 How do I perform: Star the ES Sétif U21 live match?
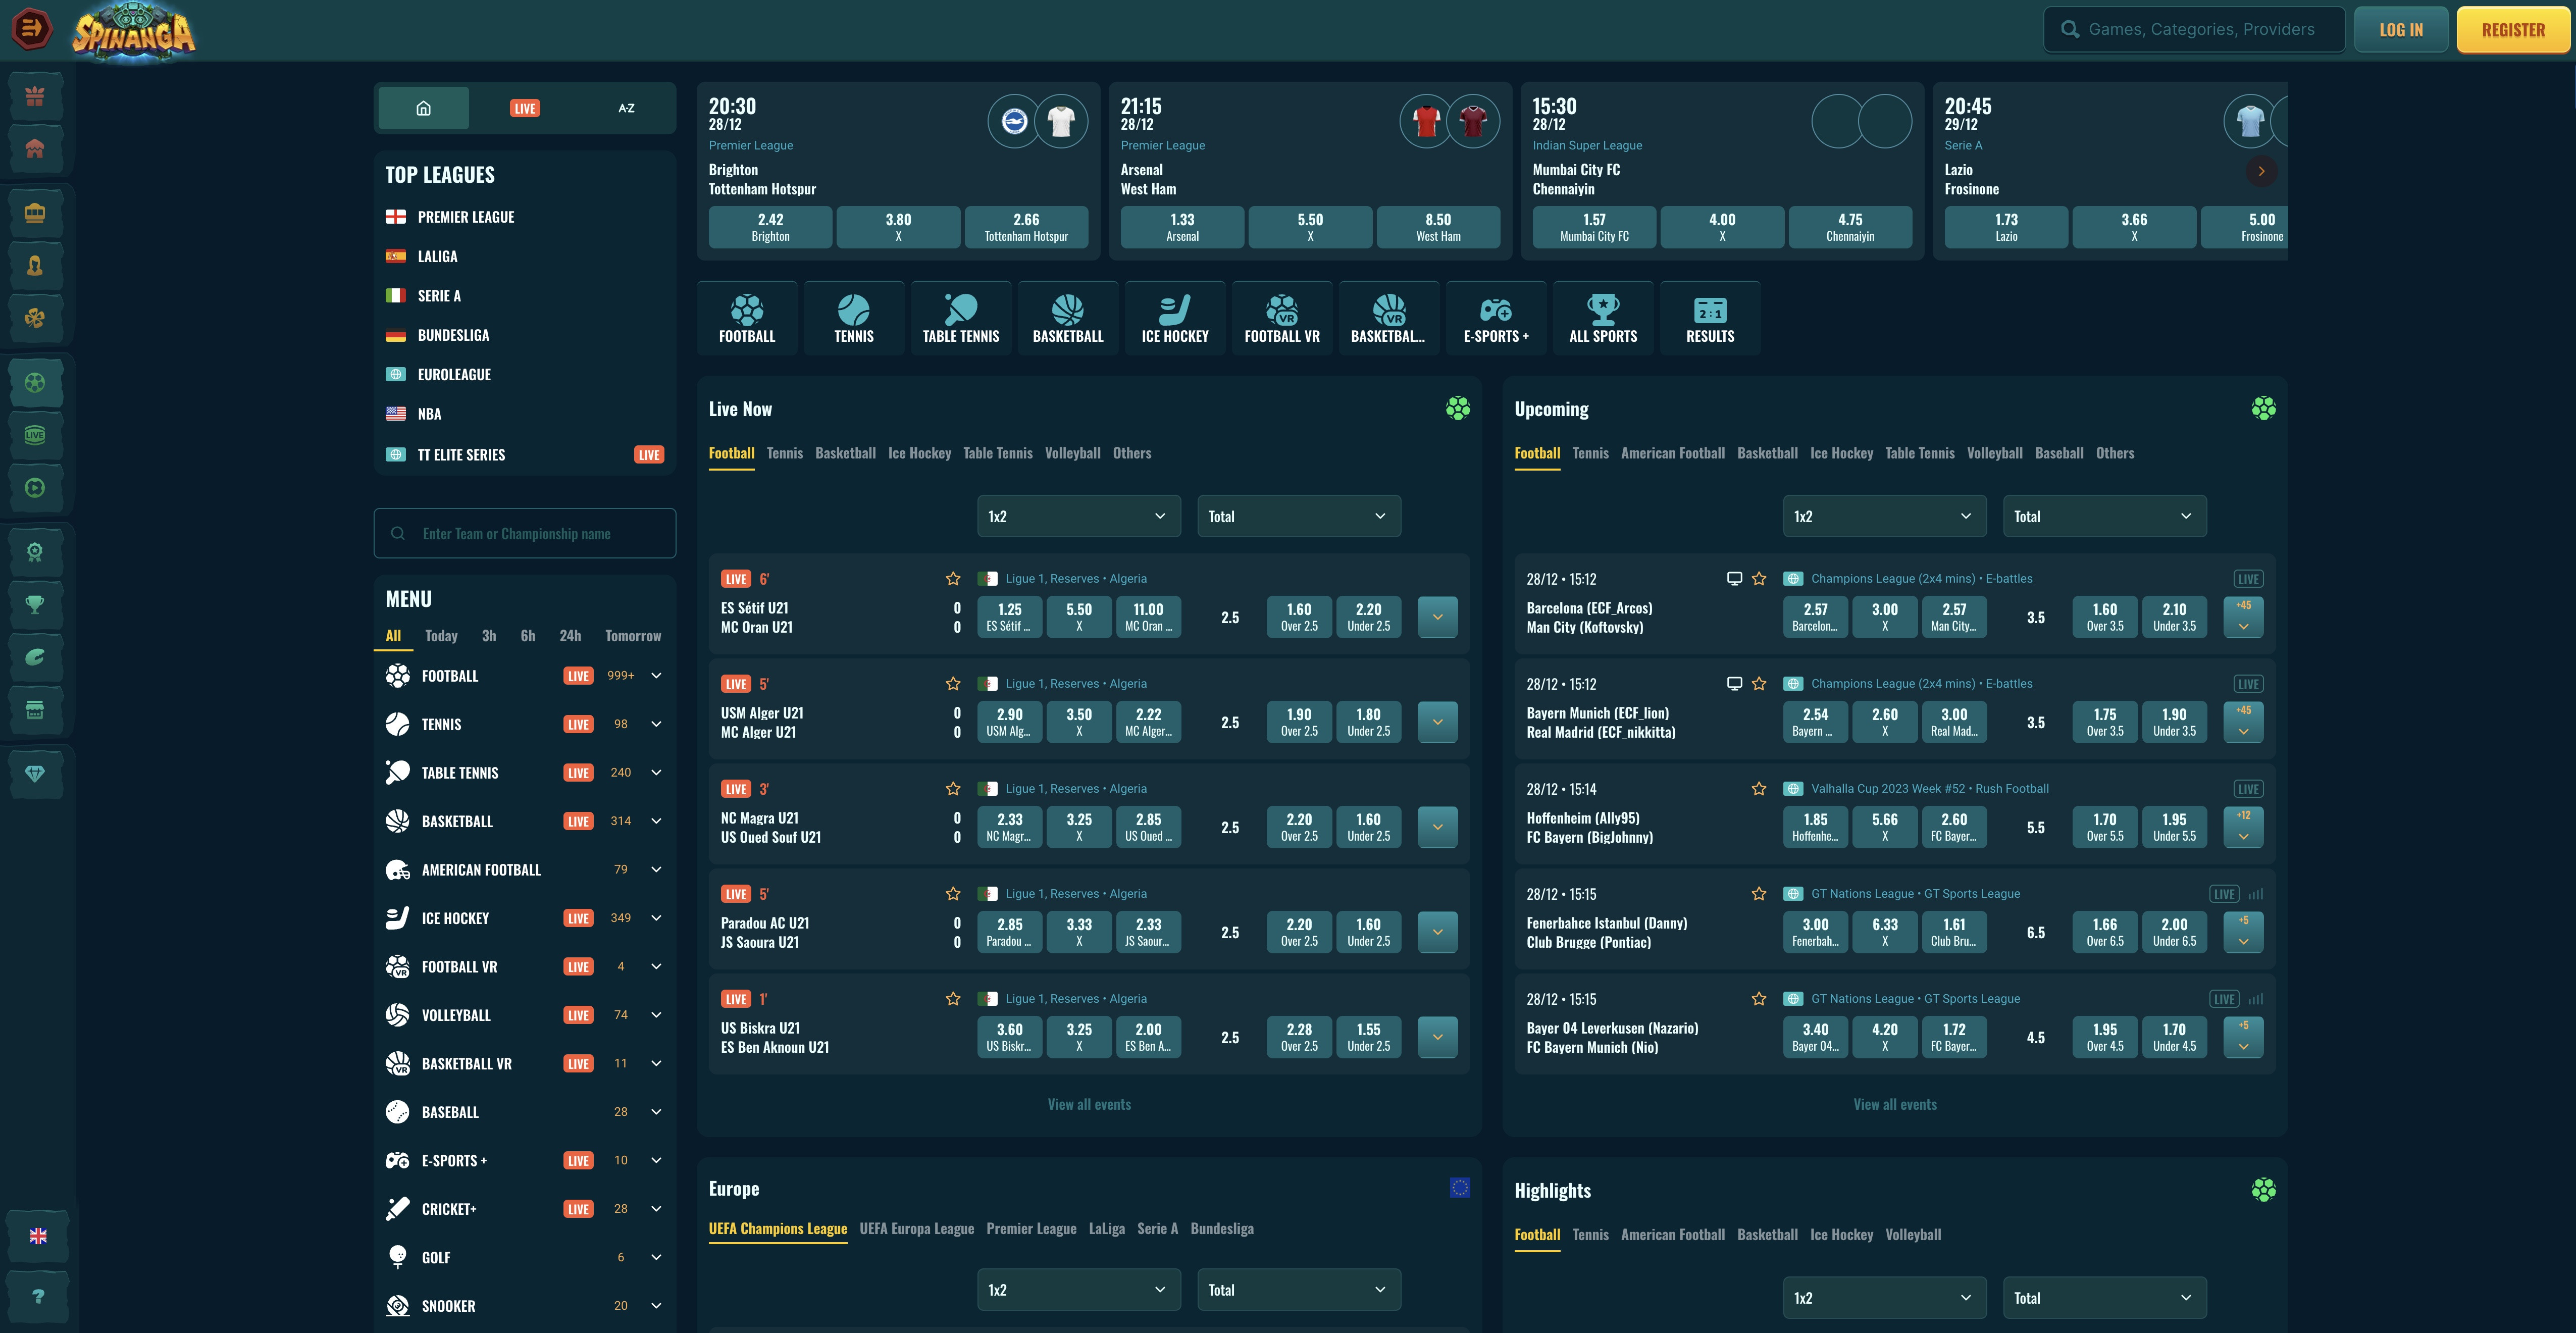(x=953, y=578)
